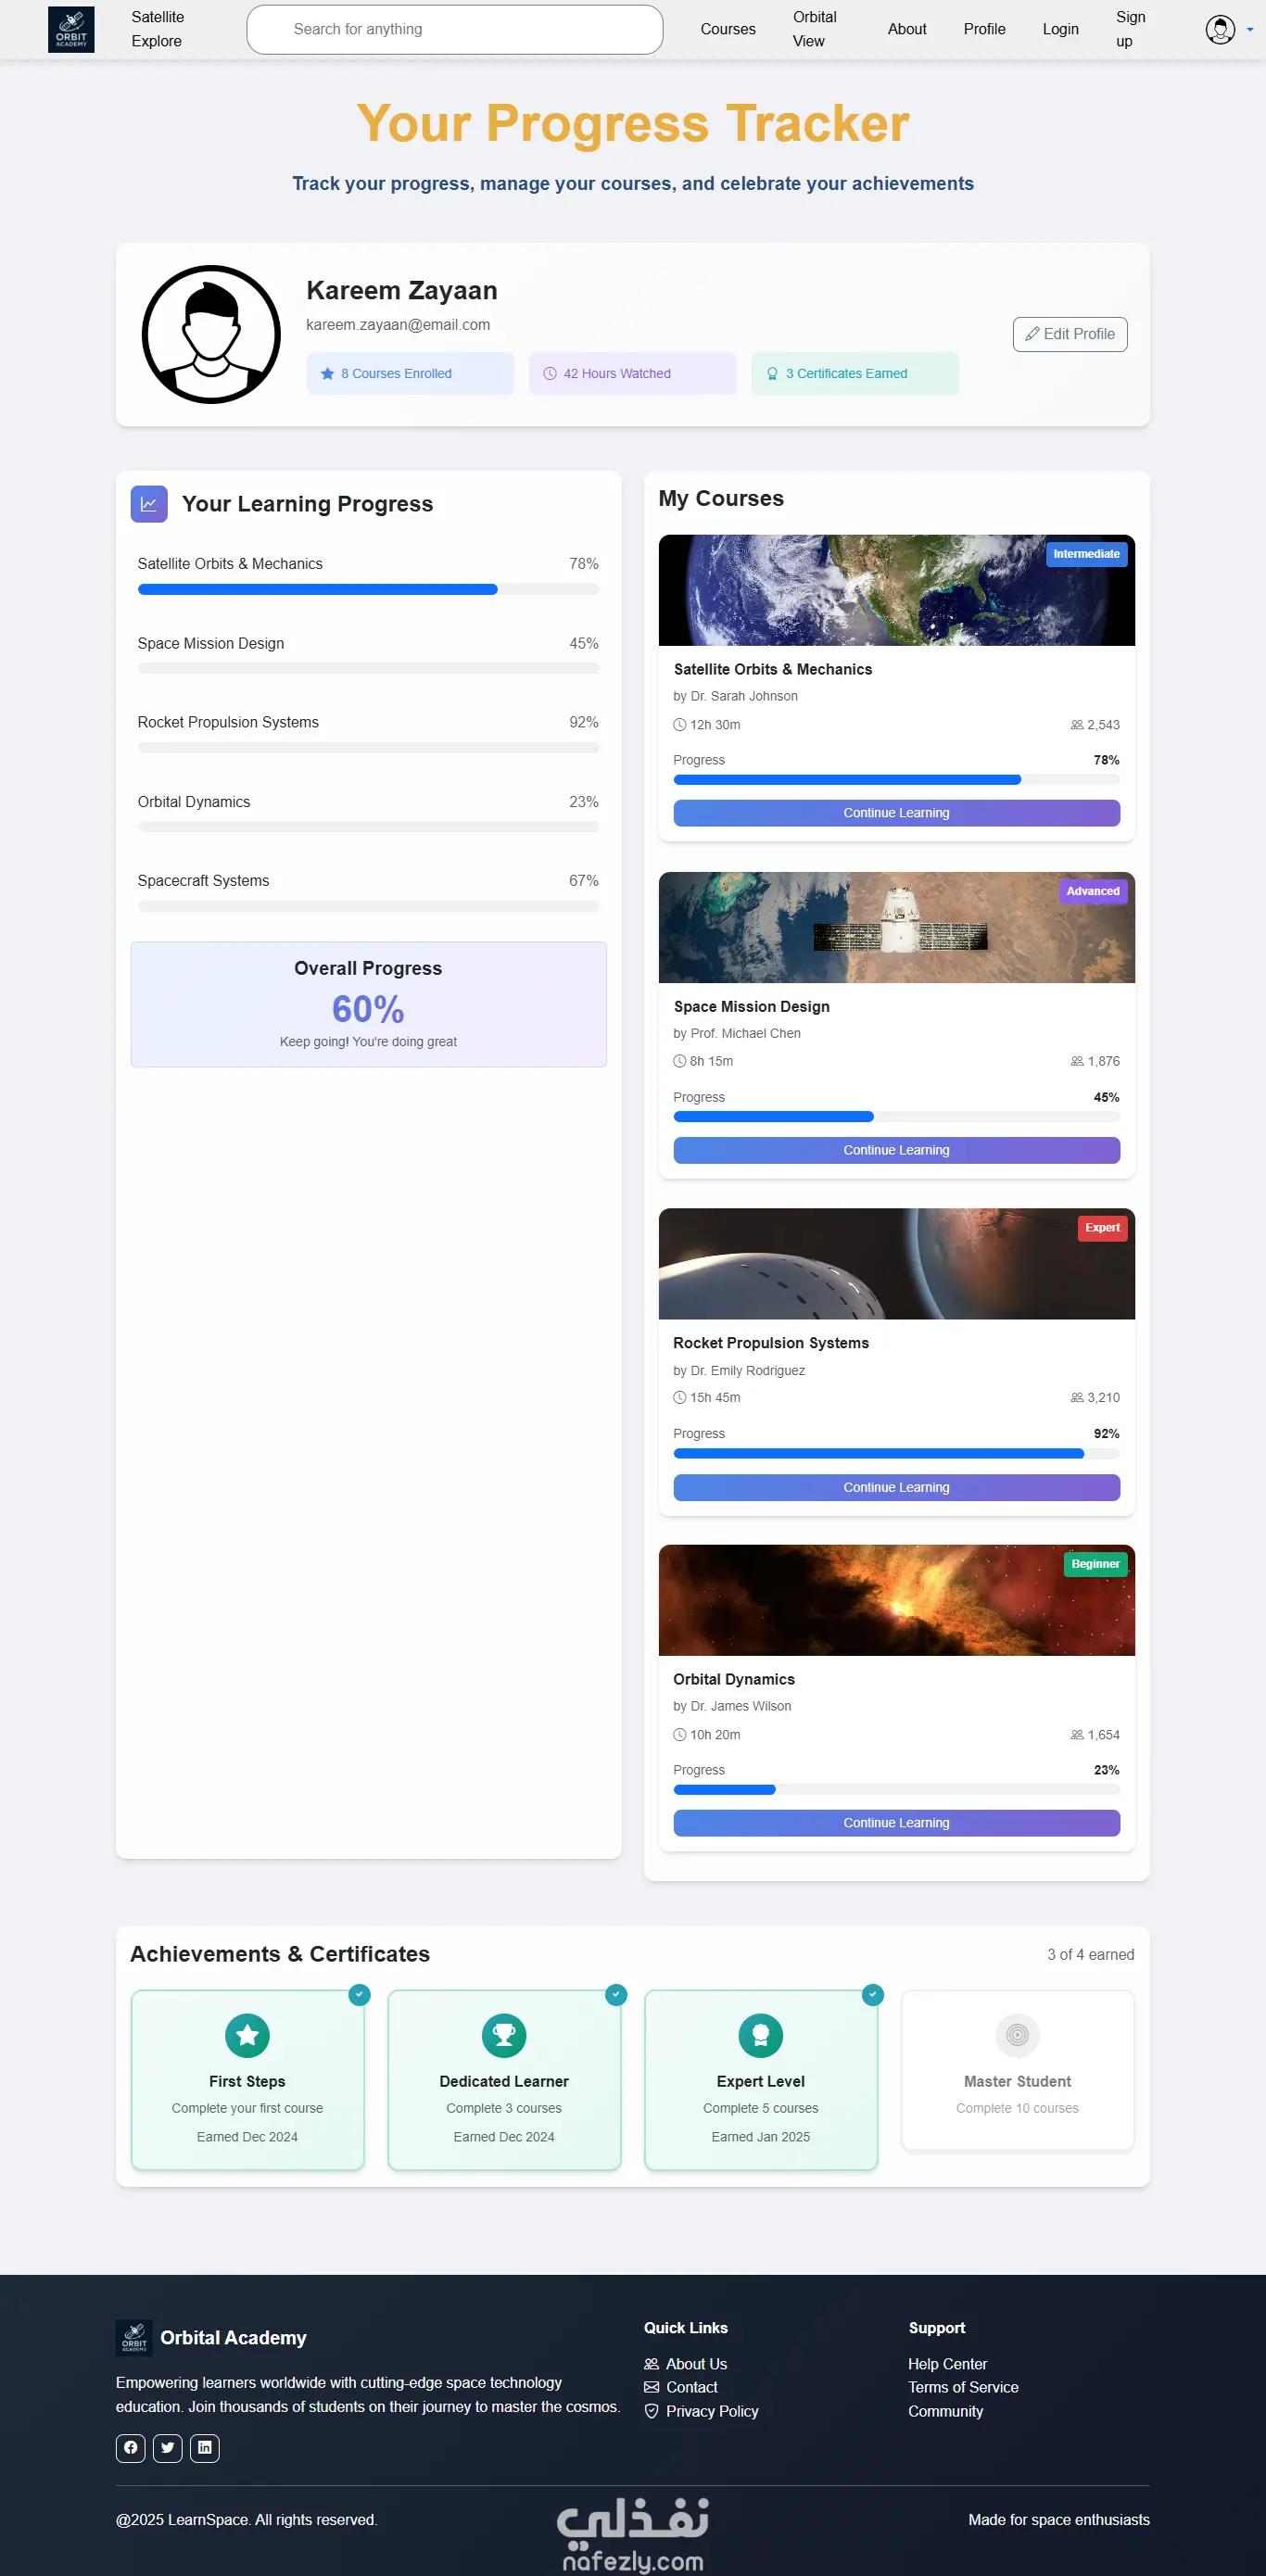Click the First Steps star badge icon
This screenshot has height=2576, width=1266.
[x=247, y=2034]
